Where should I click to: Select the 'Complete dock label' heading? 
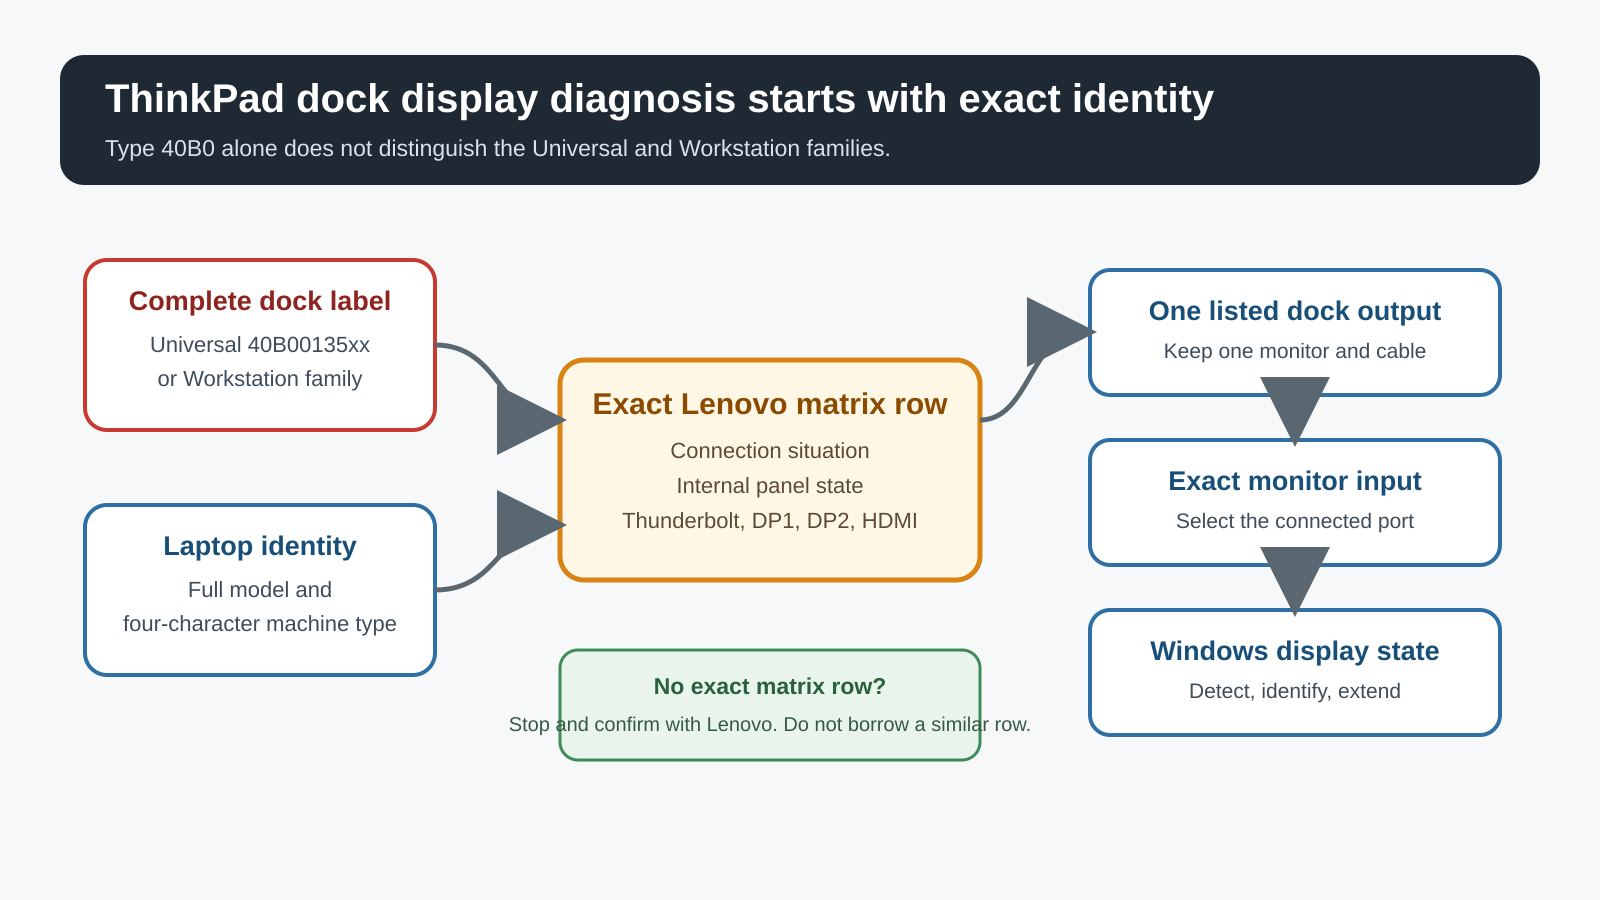[260, 301]
